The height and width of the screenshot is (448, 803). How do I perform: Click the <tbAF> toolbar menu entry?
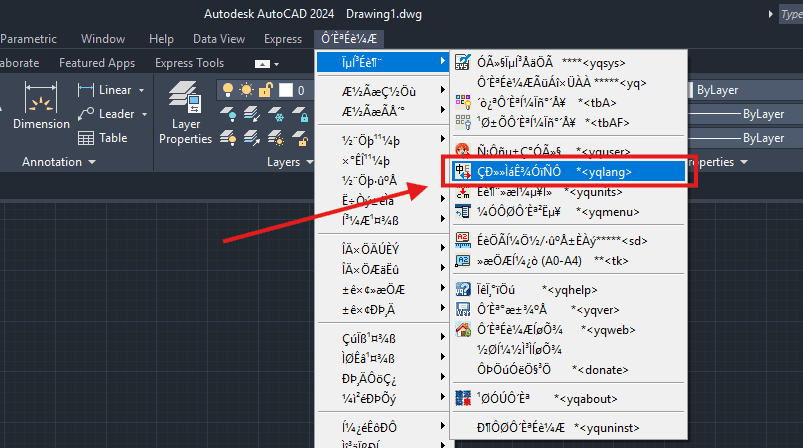(x=568, y=122)
